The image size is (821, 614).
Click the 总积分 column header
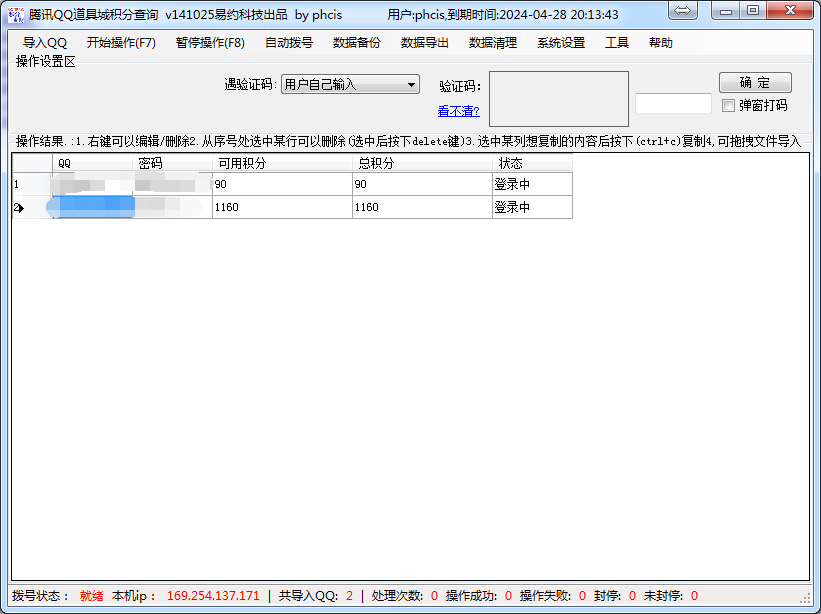tap(423, 163)
